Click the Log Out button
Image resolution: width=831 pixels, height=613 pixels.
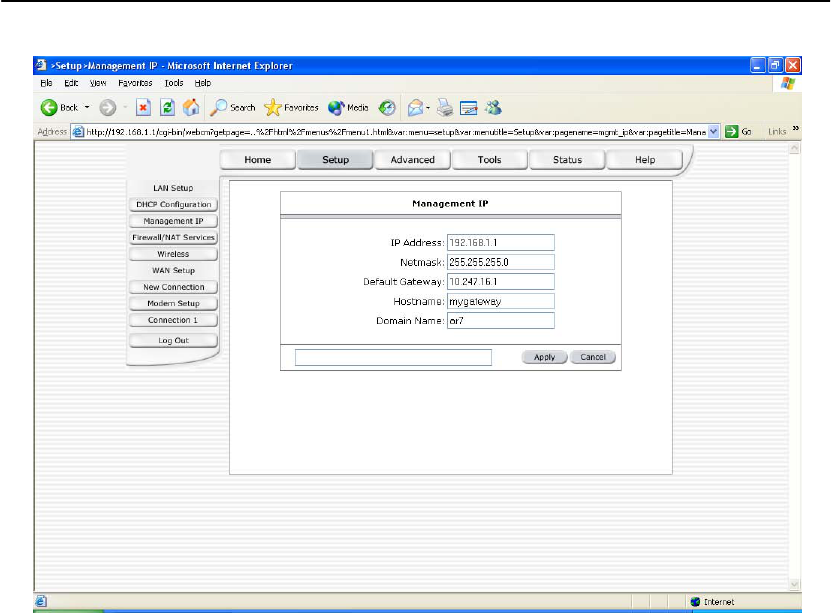click(x=173, y=340)
